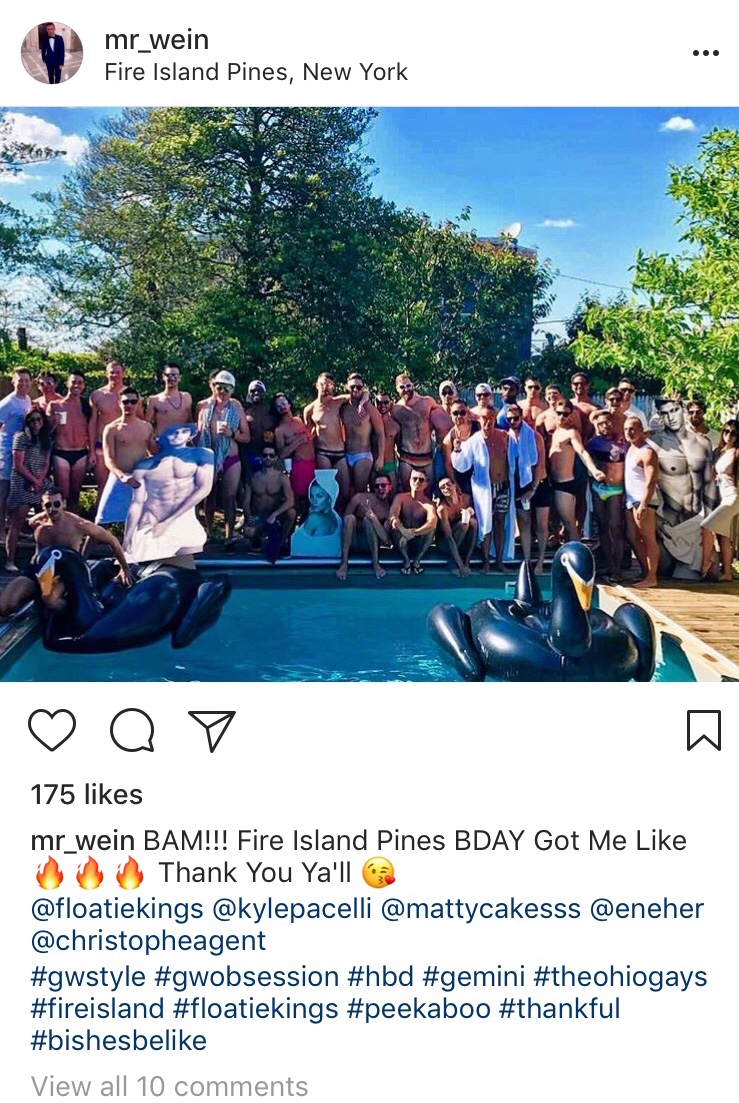View the 175 likes list

click(86, 795)
